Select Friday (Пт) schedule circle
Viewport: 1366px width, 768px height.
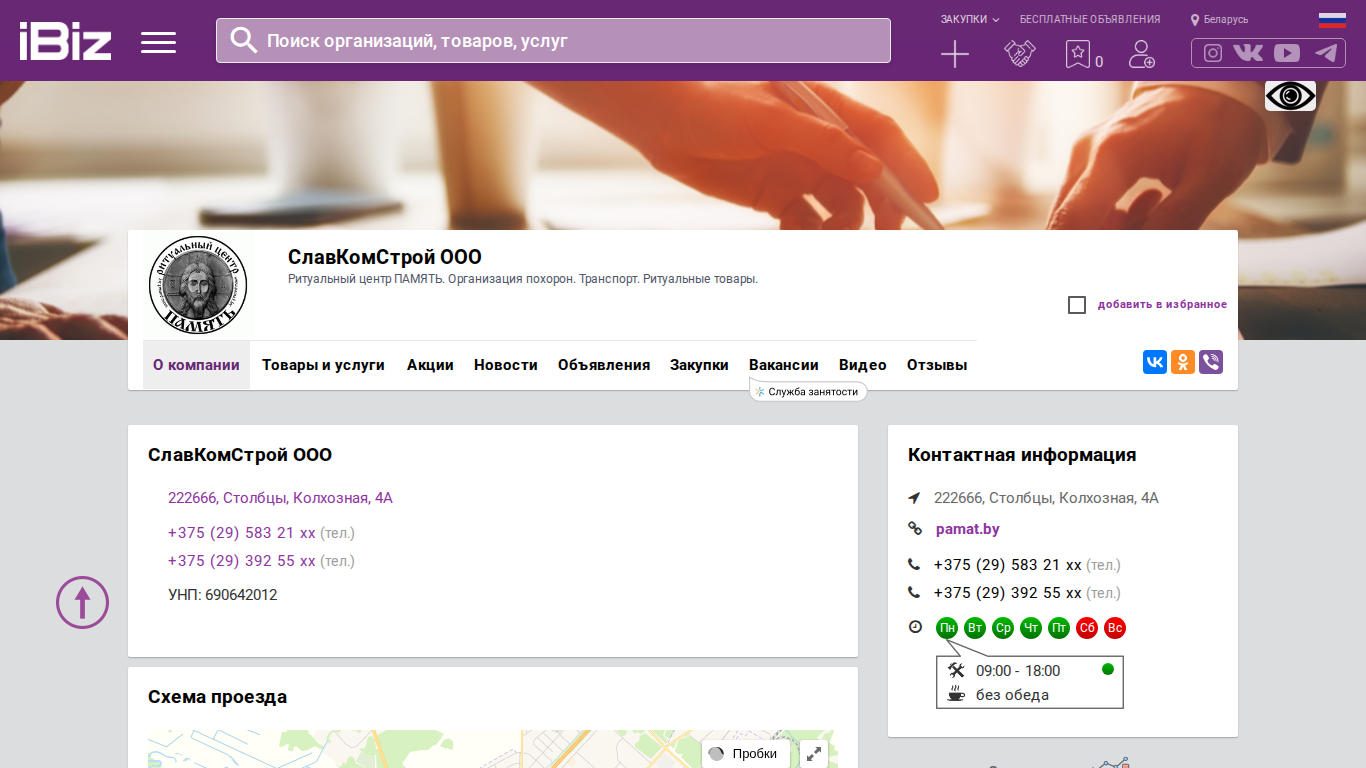coord(1059,628)
